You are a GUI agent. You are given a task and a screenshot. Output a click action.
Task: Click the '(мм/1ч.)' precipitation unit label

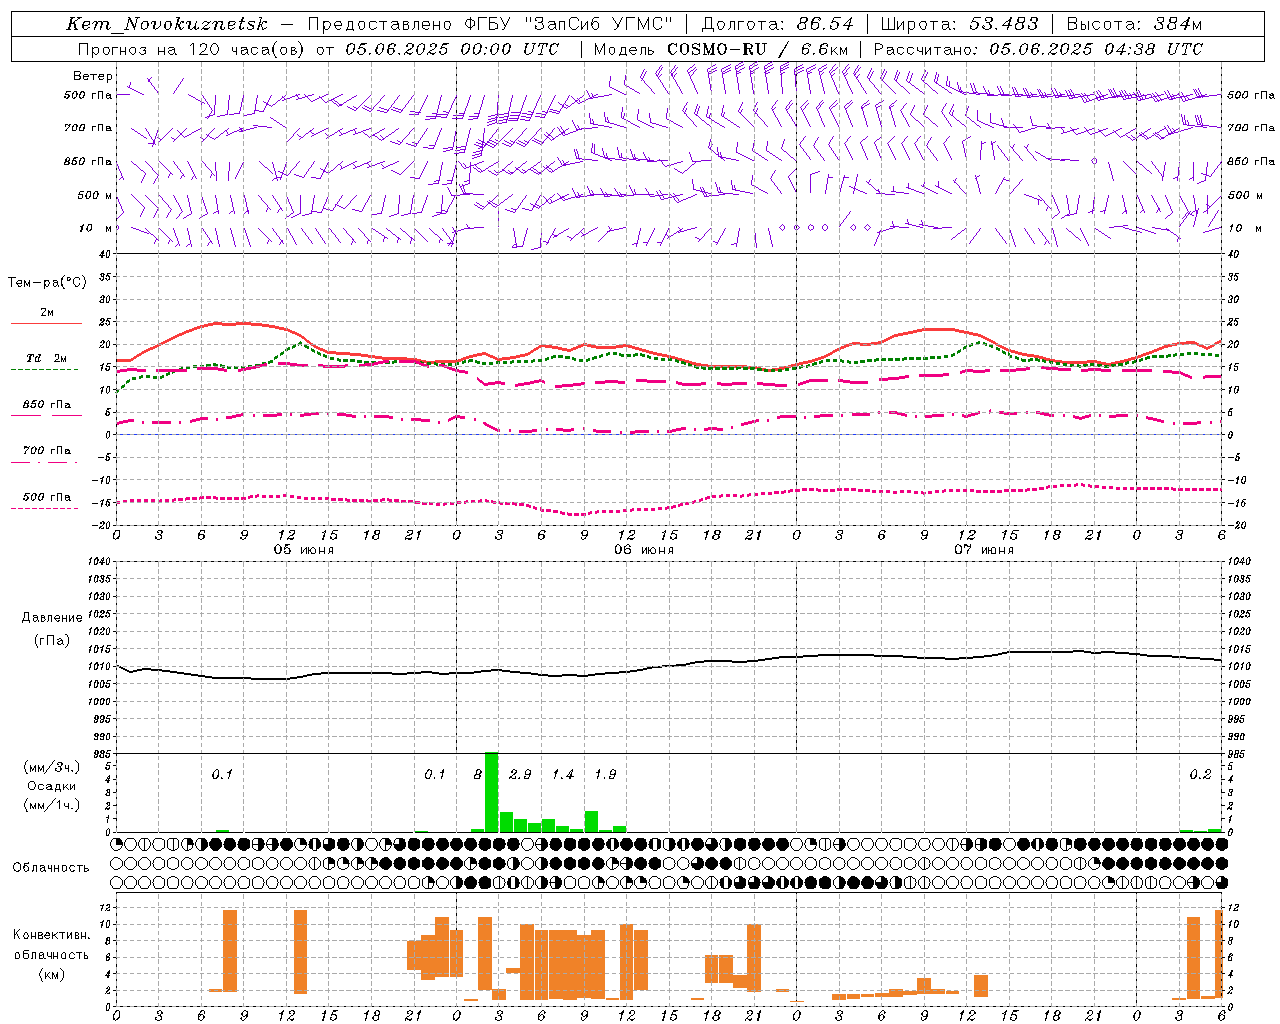click(52, 805)
